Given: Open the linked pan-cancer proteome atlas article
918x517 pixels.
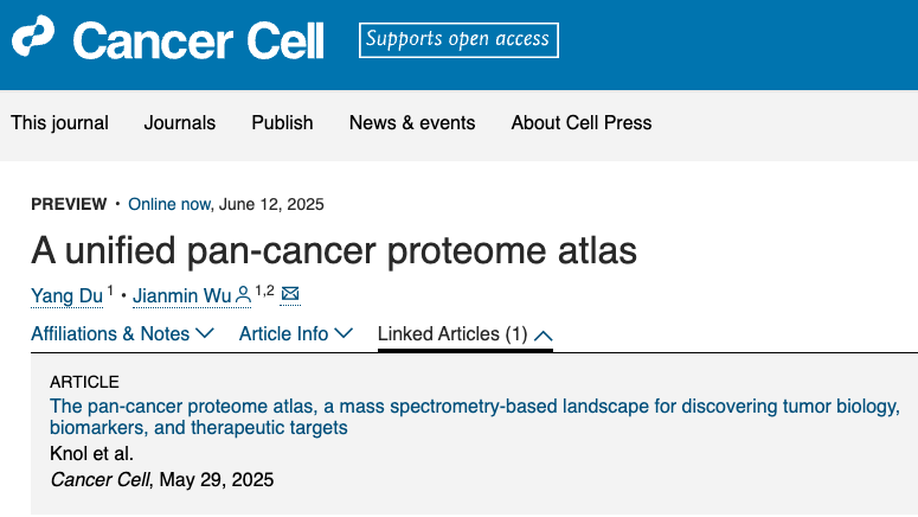Looking at the screenshot, I should [x=475, y=417].
